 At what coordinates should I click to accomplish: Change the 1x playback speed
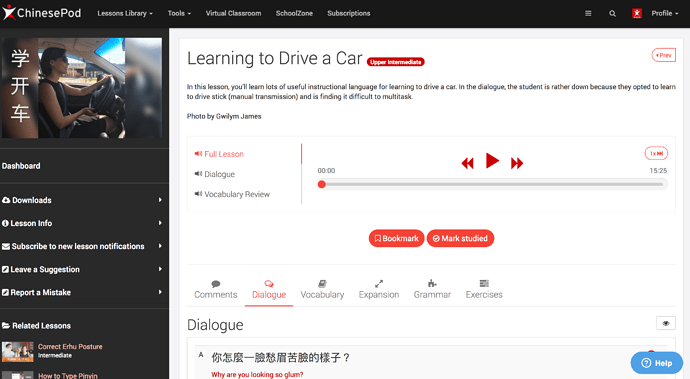coord(656,153)
